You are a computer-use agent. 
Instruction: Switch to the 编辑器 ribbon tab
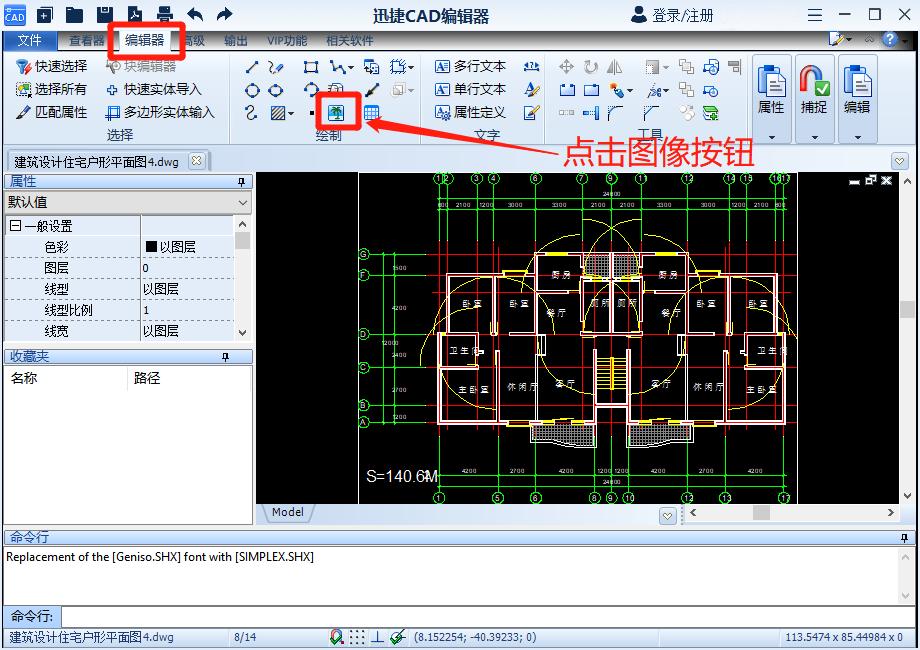[x=143, y=41]
